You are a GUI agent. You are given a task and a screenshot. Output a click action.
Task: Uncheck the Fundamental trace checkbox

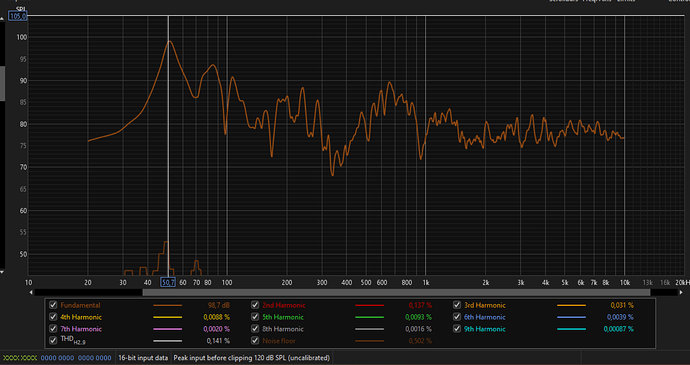pos(53,305)
